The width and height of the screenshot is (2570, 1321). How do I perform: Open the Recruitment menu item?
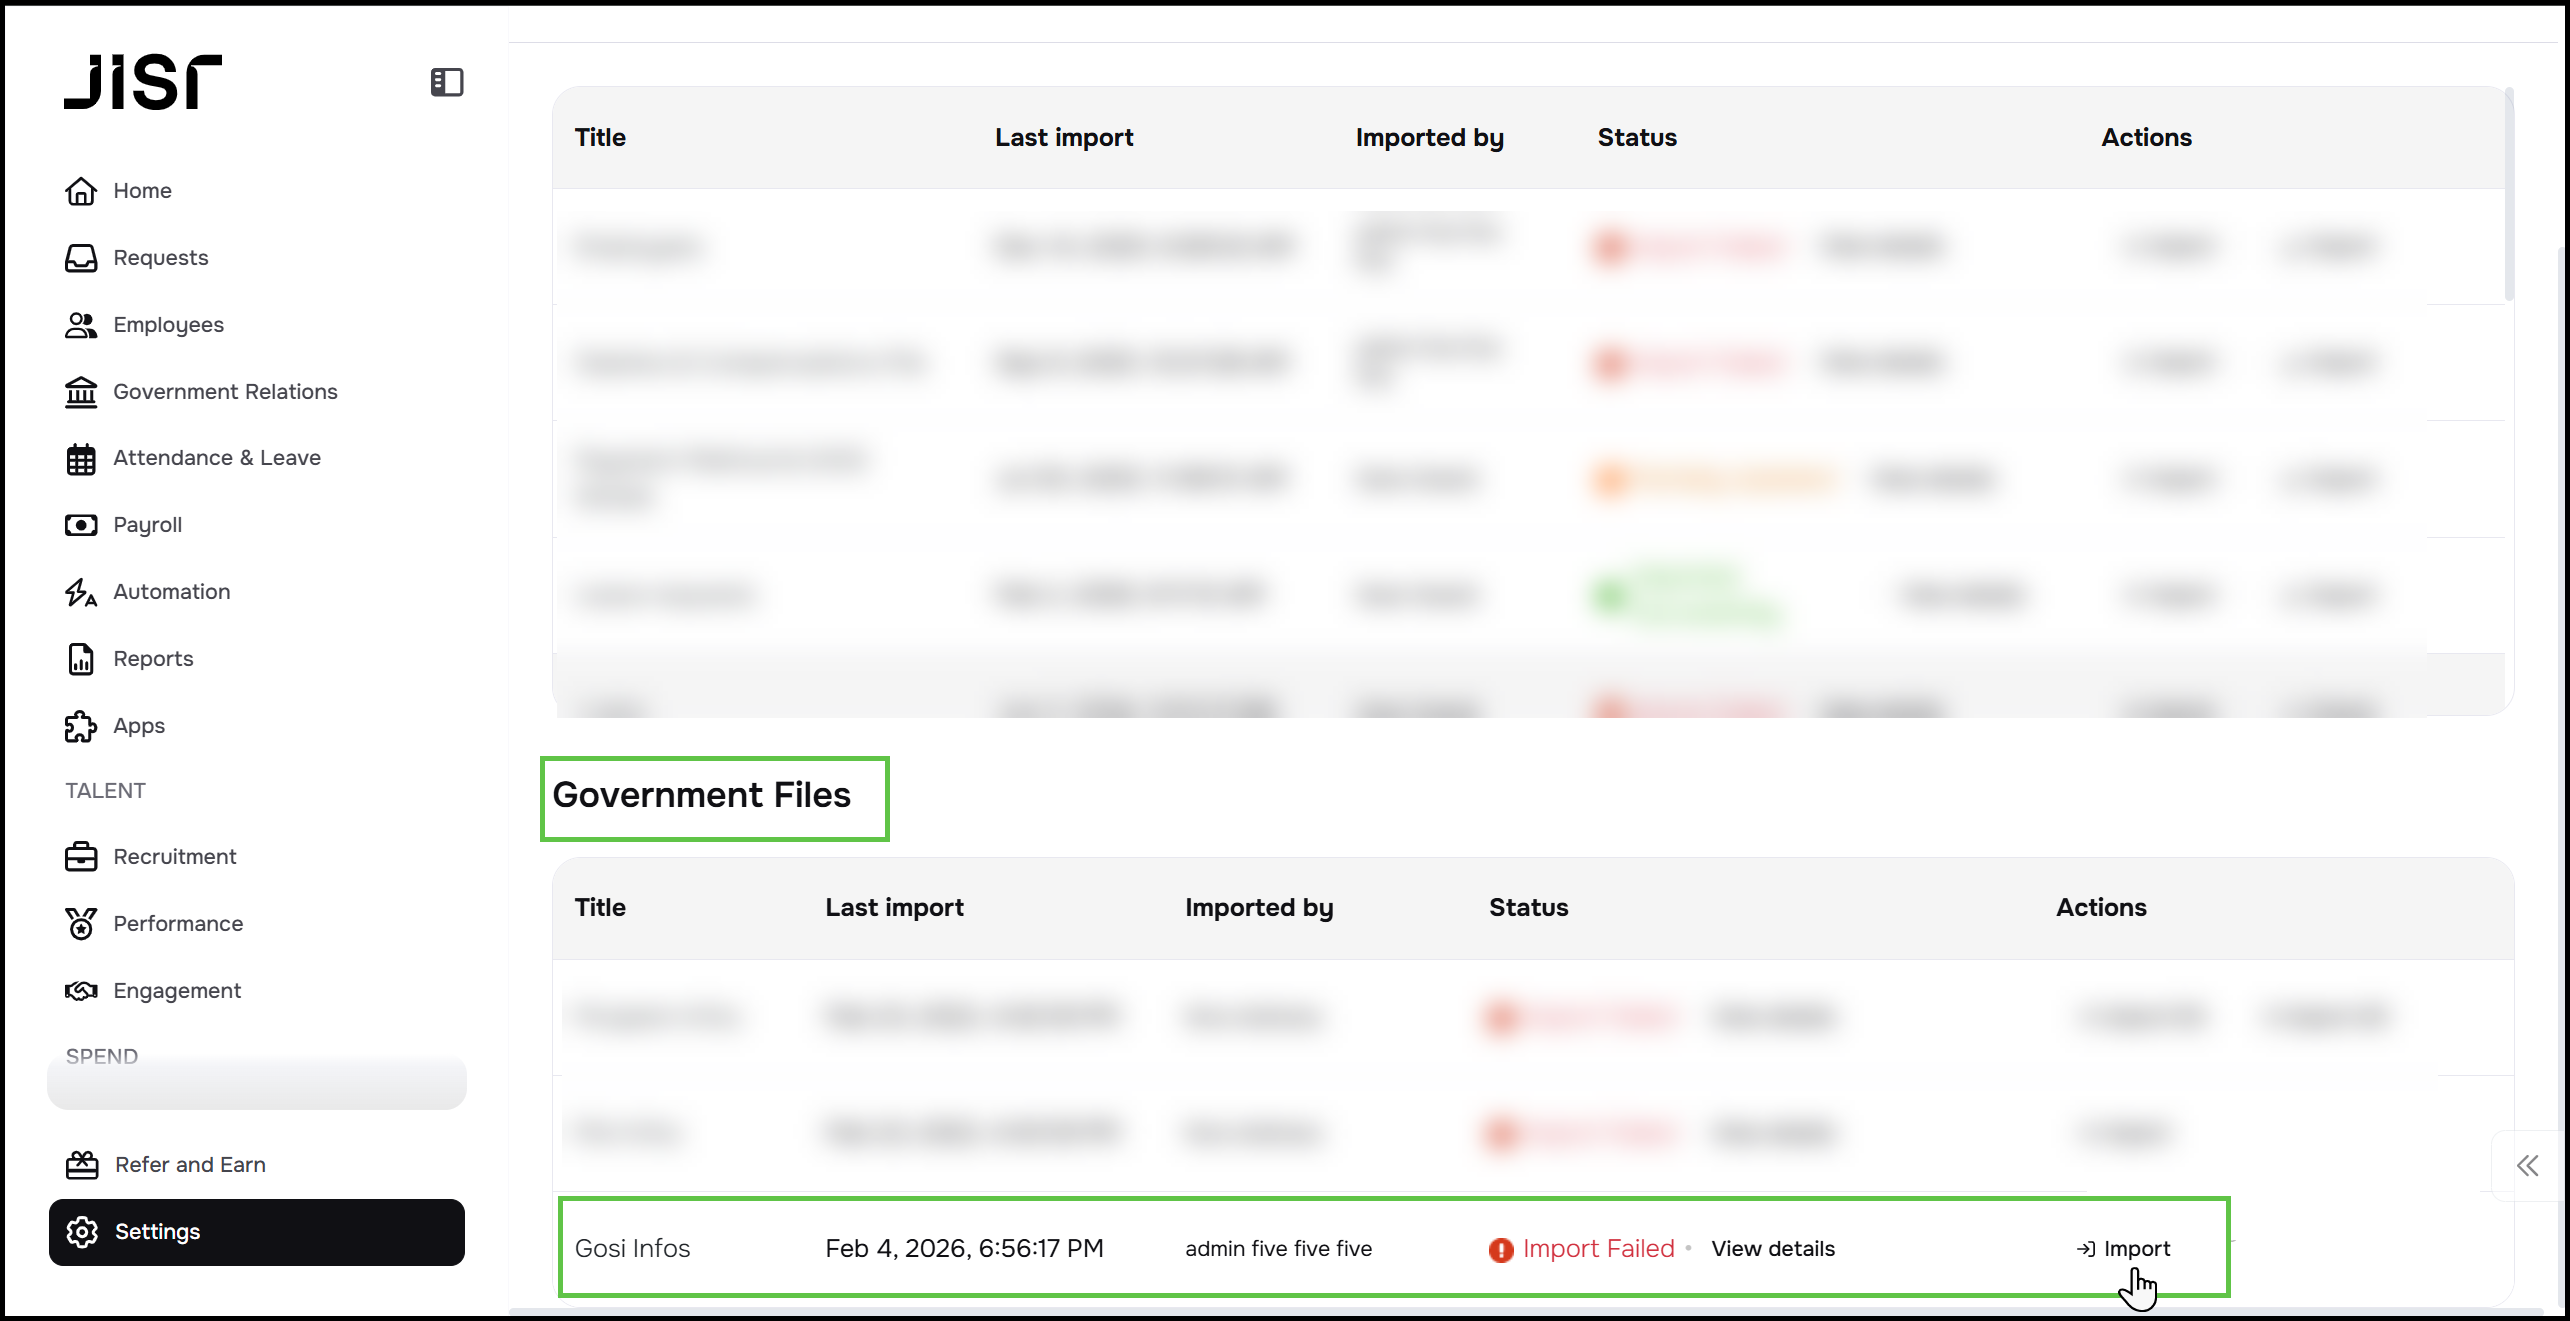(174, 857)
